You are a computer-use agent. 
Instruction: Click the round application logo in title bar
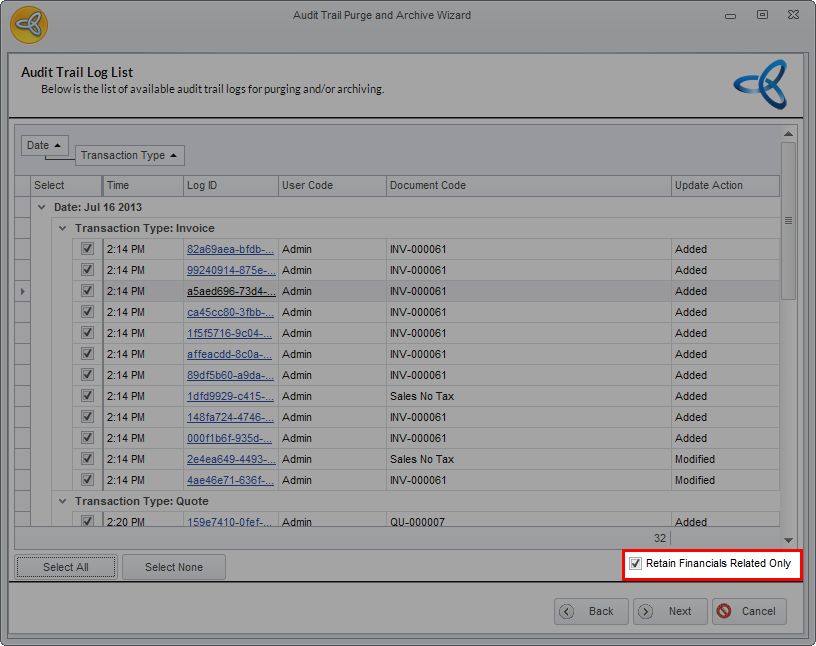click(x=29, y=24)
